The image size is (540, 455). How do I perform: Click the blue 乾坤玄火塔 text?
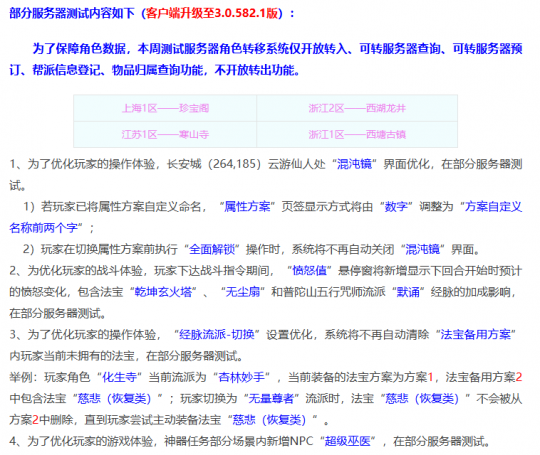[x=163, y=292]
